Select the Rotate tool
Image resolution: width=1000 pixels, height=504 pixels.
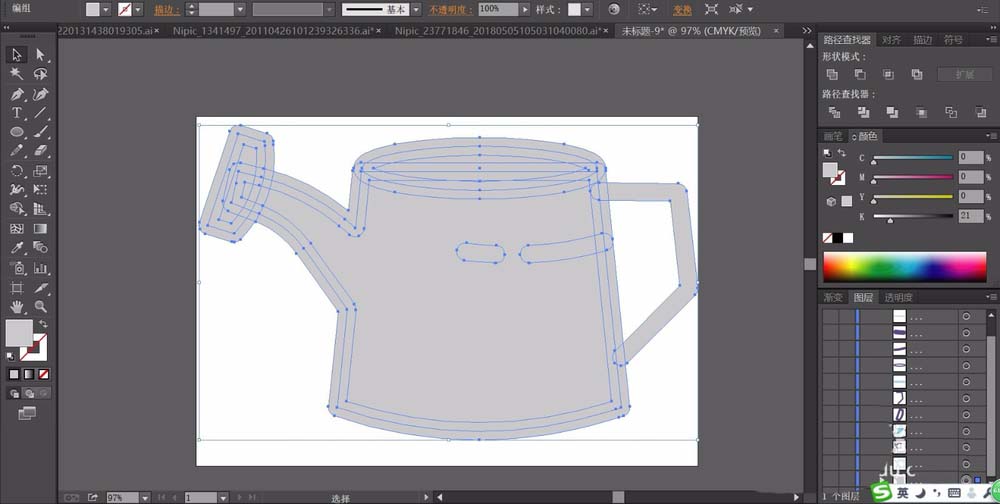17,170
